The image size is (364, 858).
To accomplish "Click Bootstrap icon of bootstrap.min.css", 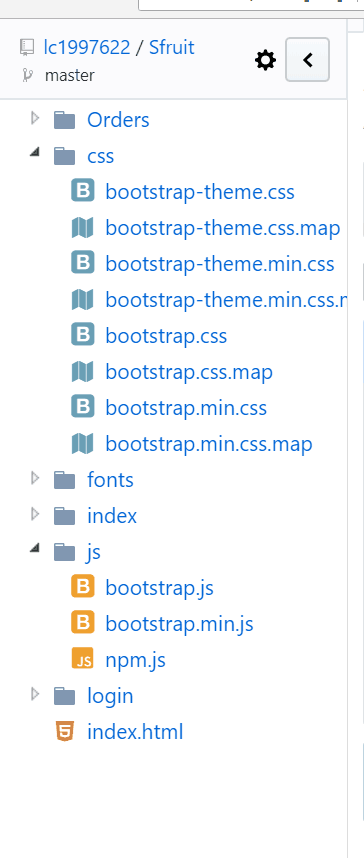I will point(83,407).
